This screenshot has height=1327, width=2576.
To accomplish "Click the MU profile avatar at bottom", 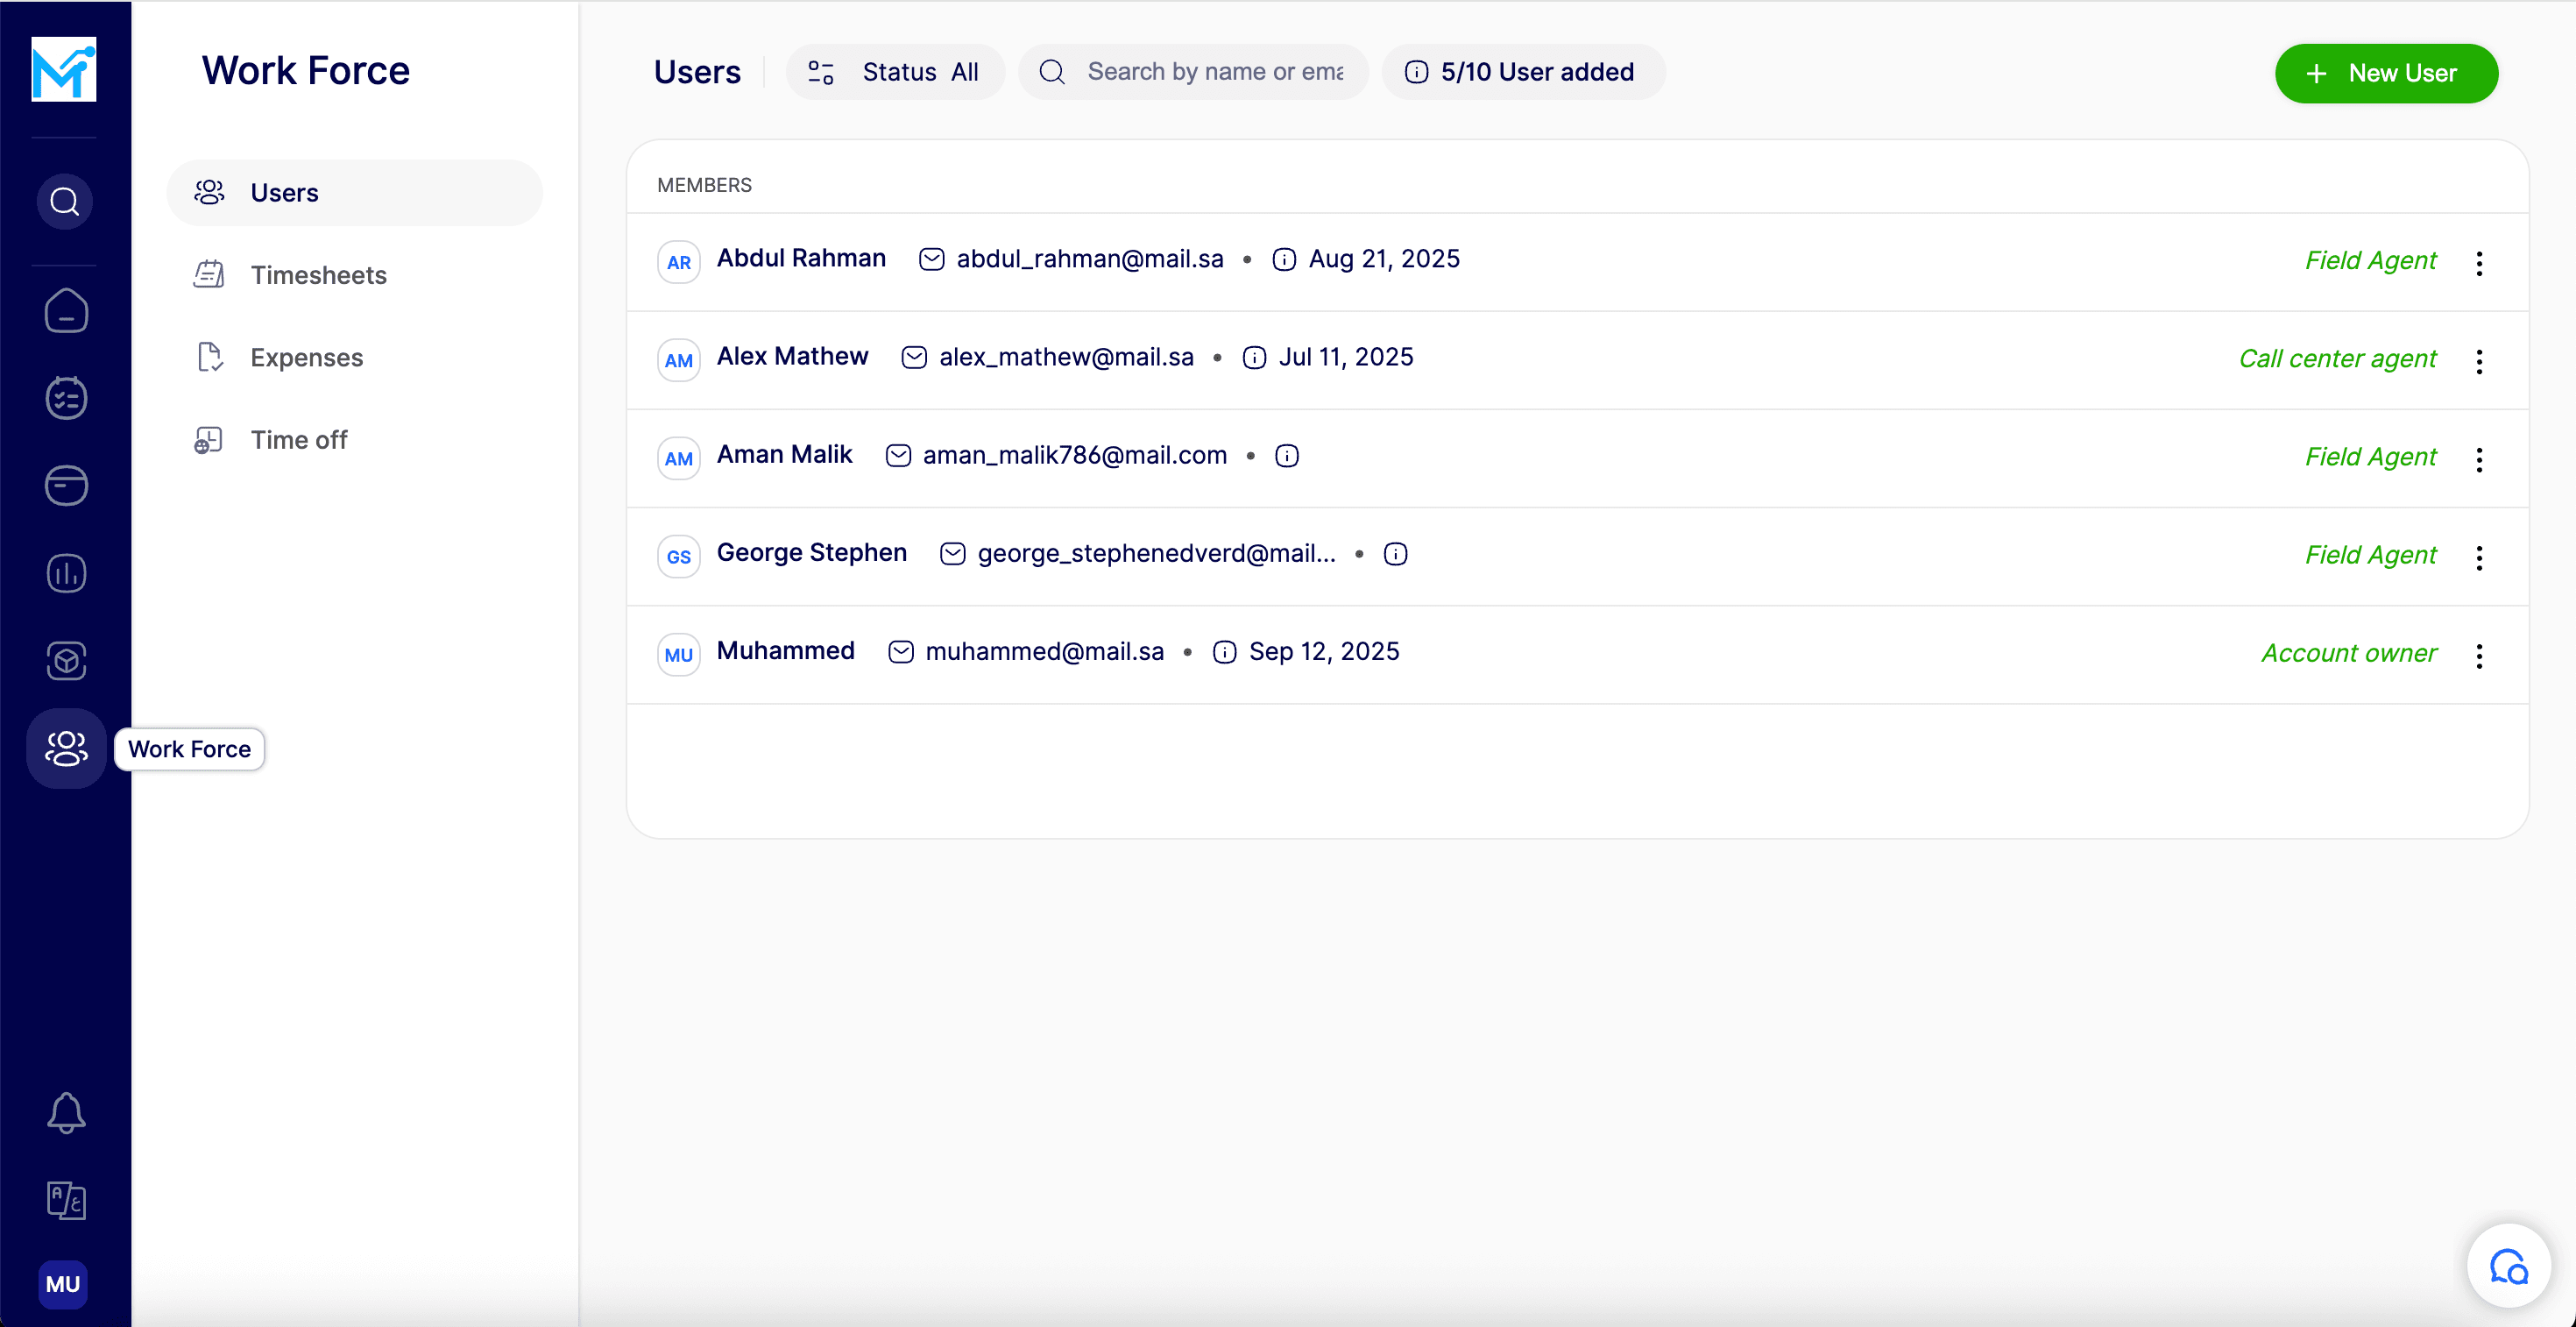I will [x=63, y=1284].
